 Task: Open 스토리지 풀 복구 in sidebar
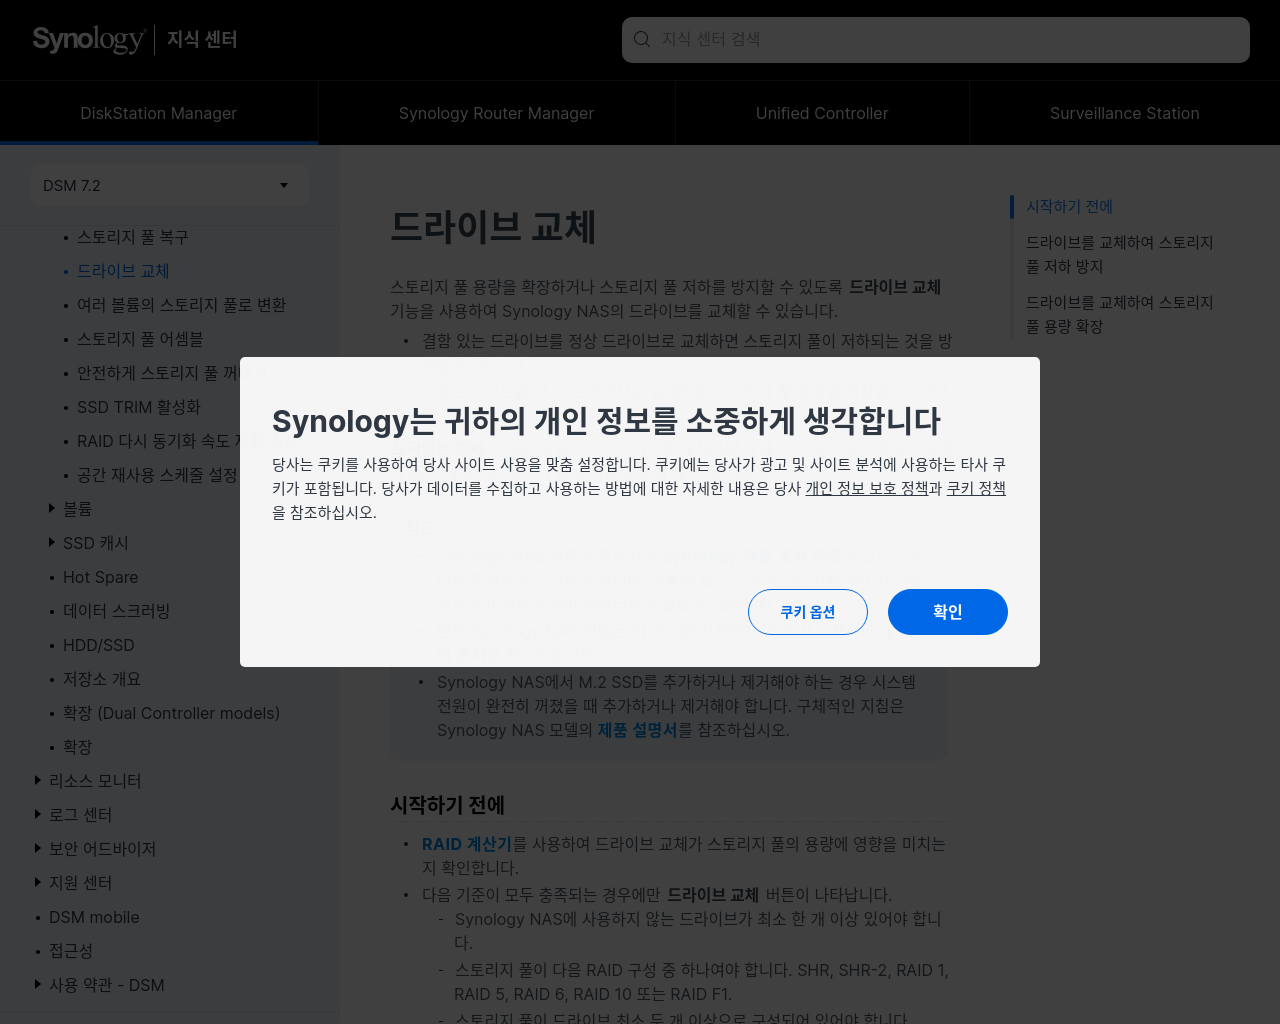133,237
